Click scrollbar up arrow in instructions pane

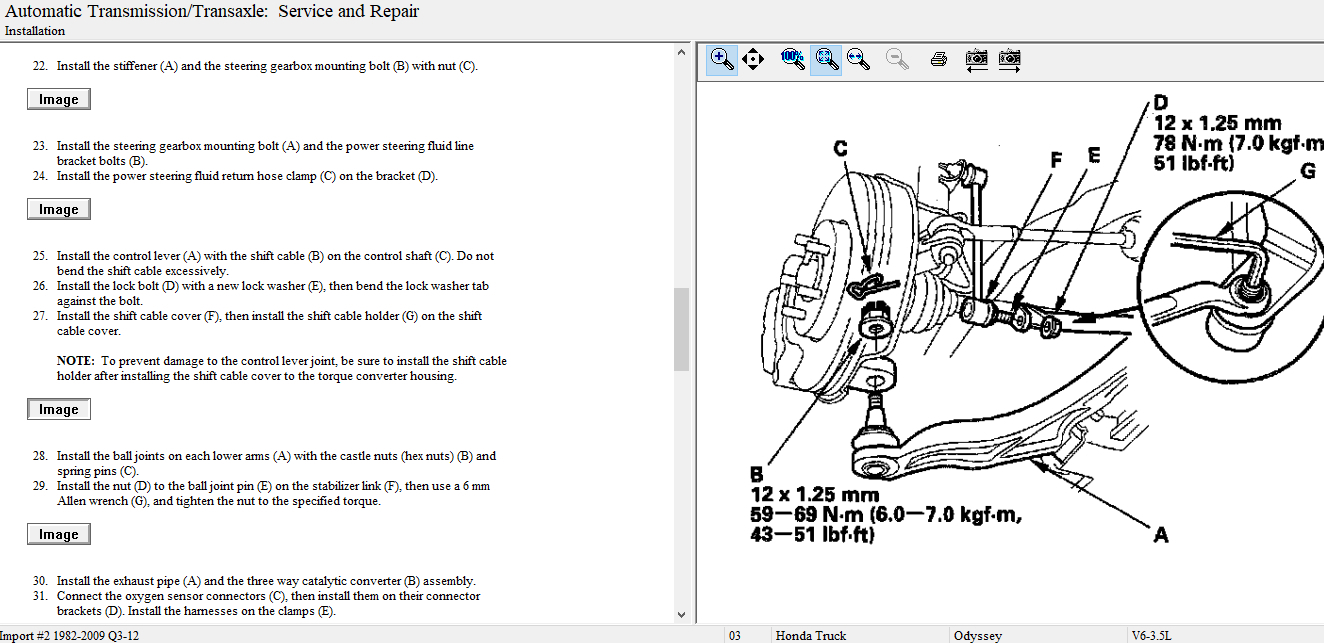point(682,52)
